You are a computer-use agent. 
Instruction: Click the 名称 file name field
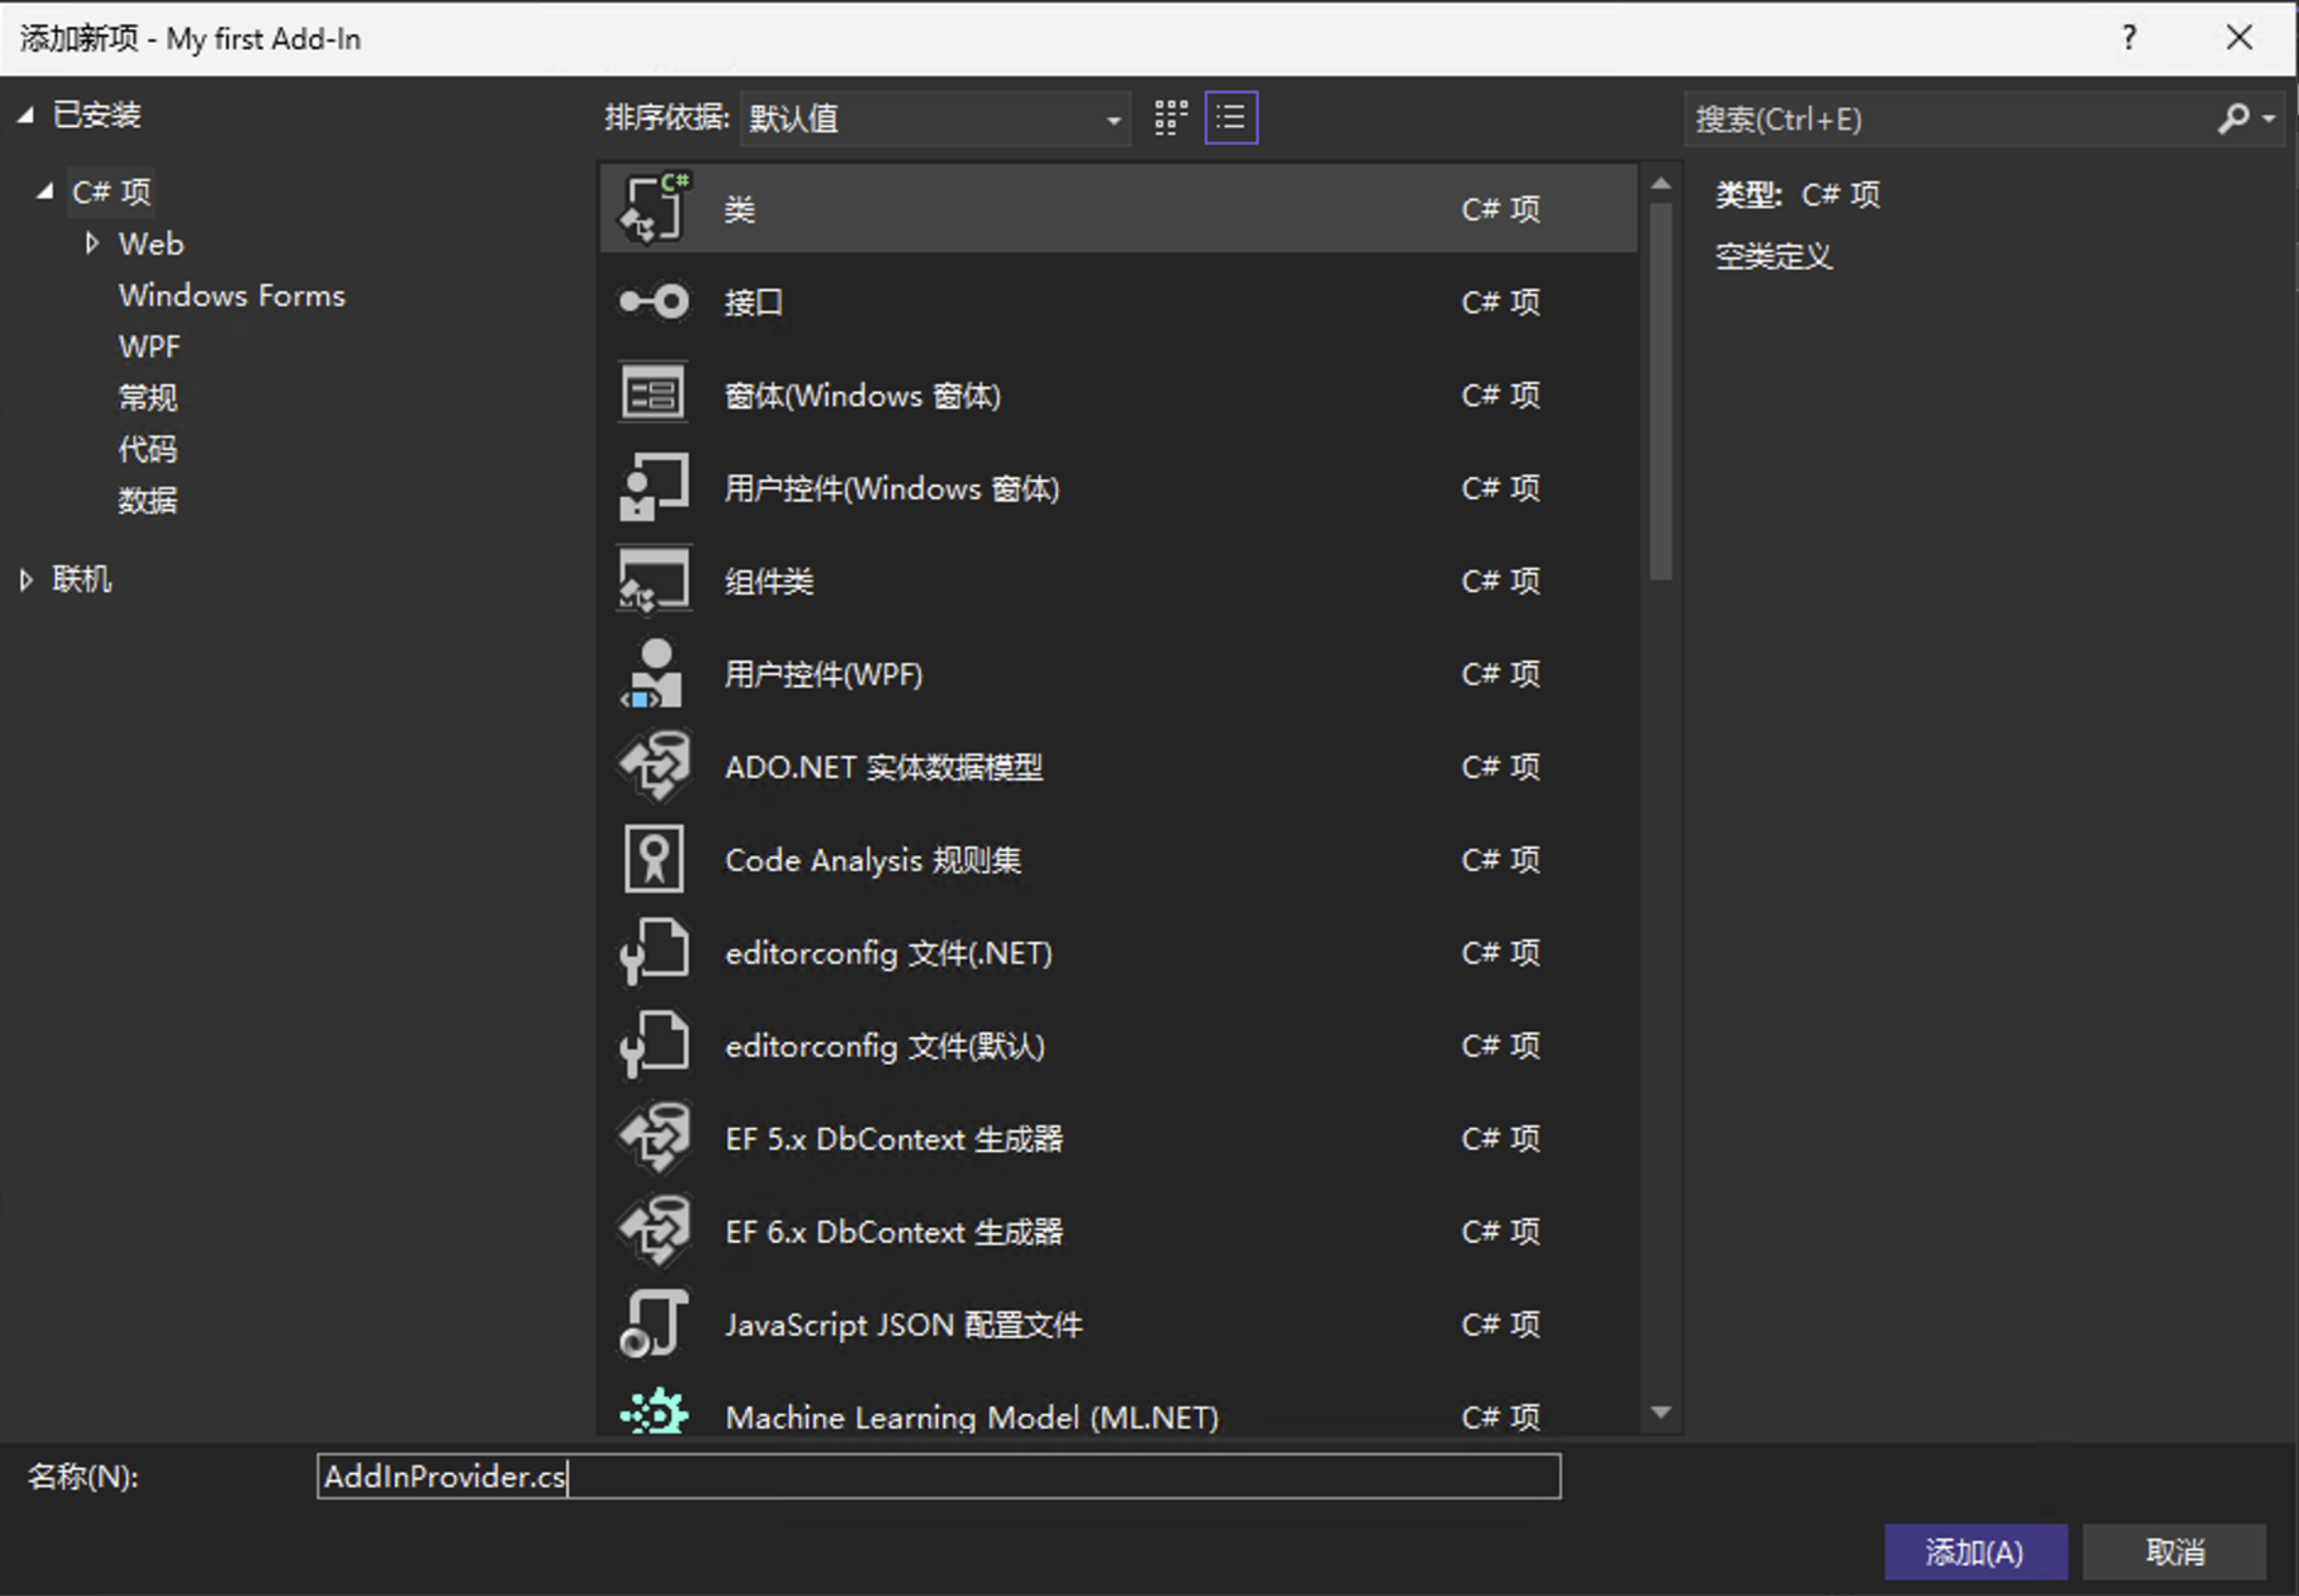coord(938,1476)
